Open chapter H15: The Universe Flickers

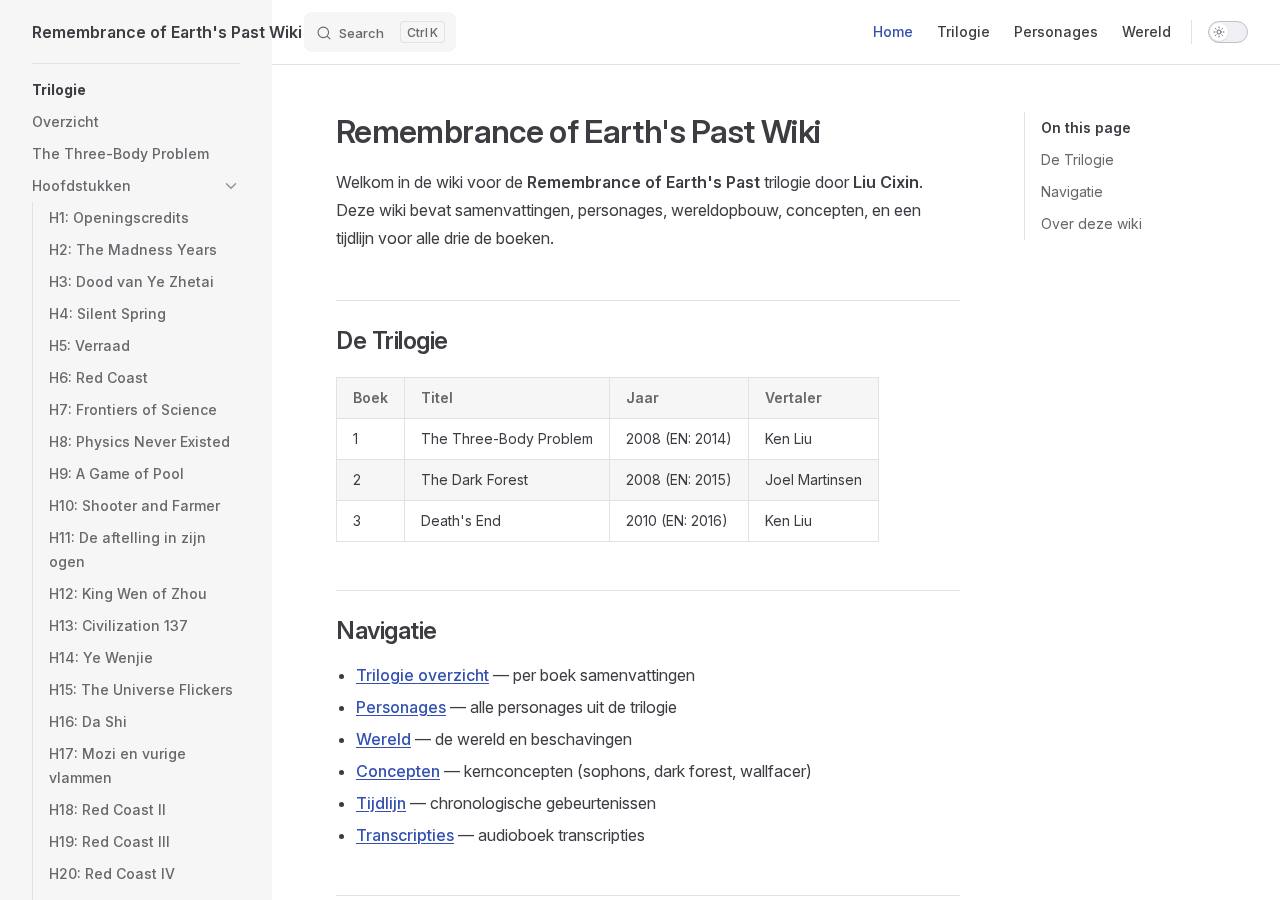tap(141, 690)
